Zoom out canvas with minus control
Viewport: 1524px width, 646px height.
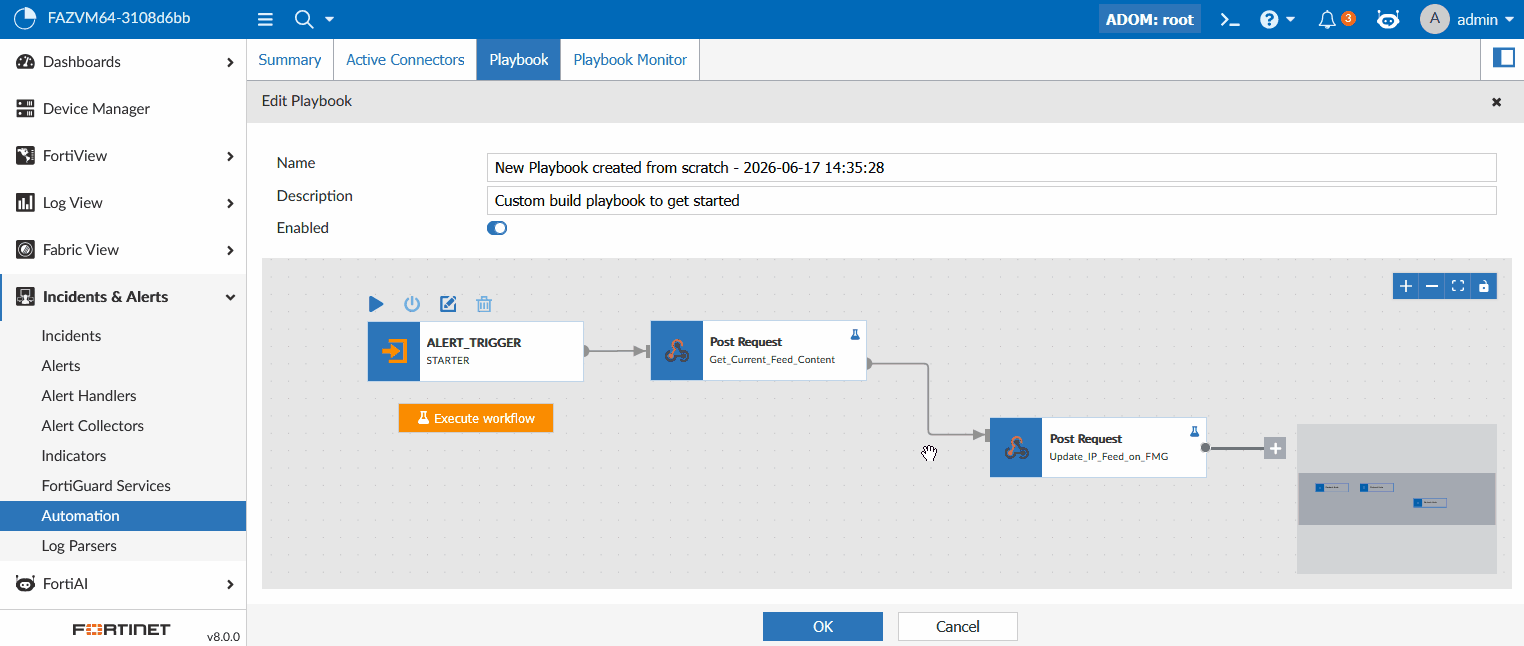(1432, 286)
